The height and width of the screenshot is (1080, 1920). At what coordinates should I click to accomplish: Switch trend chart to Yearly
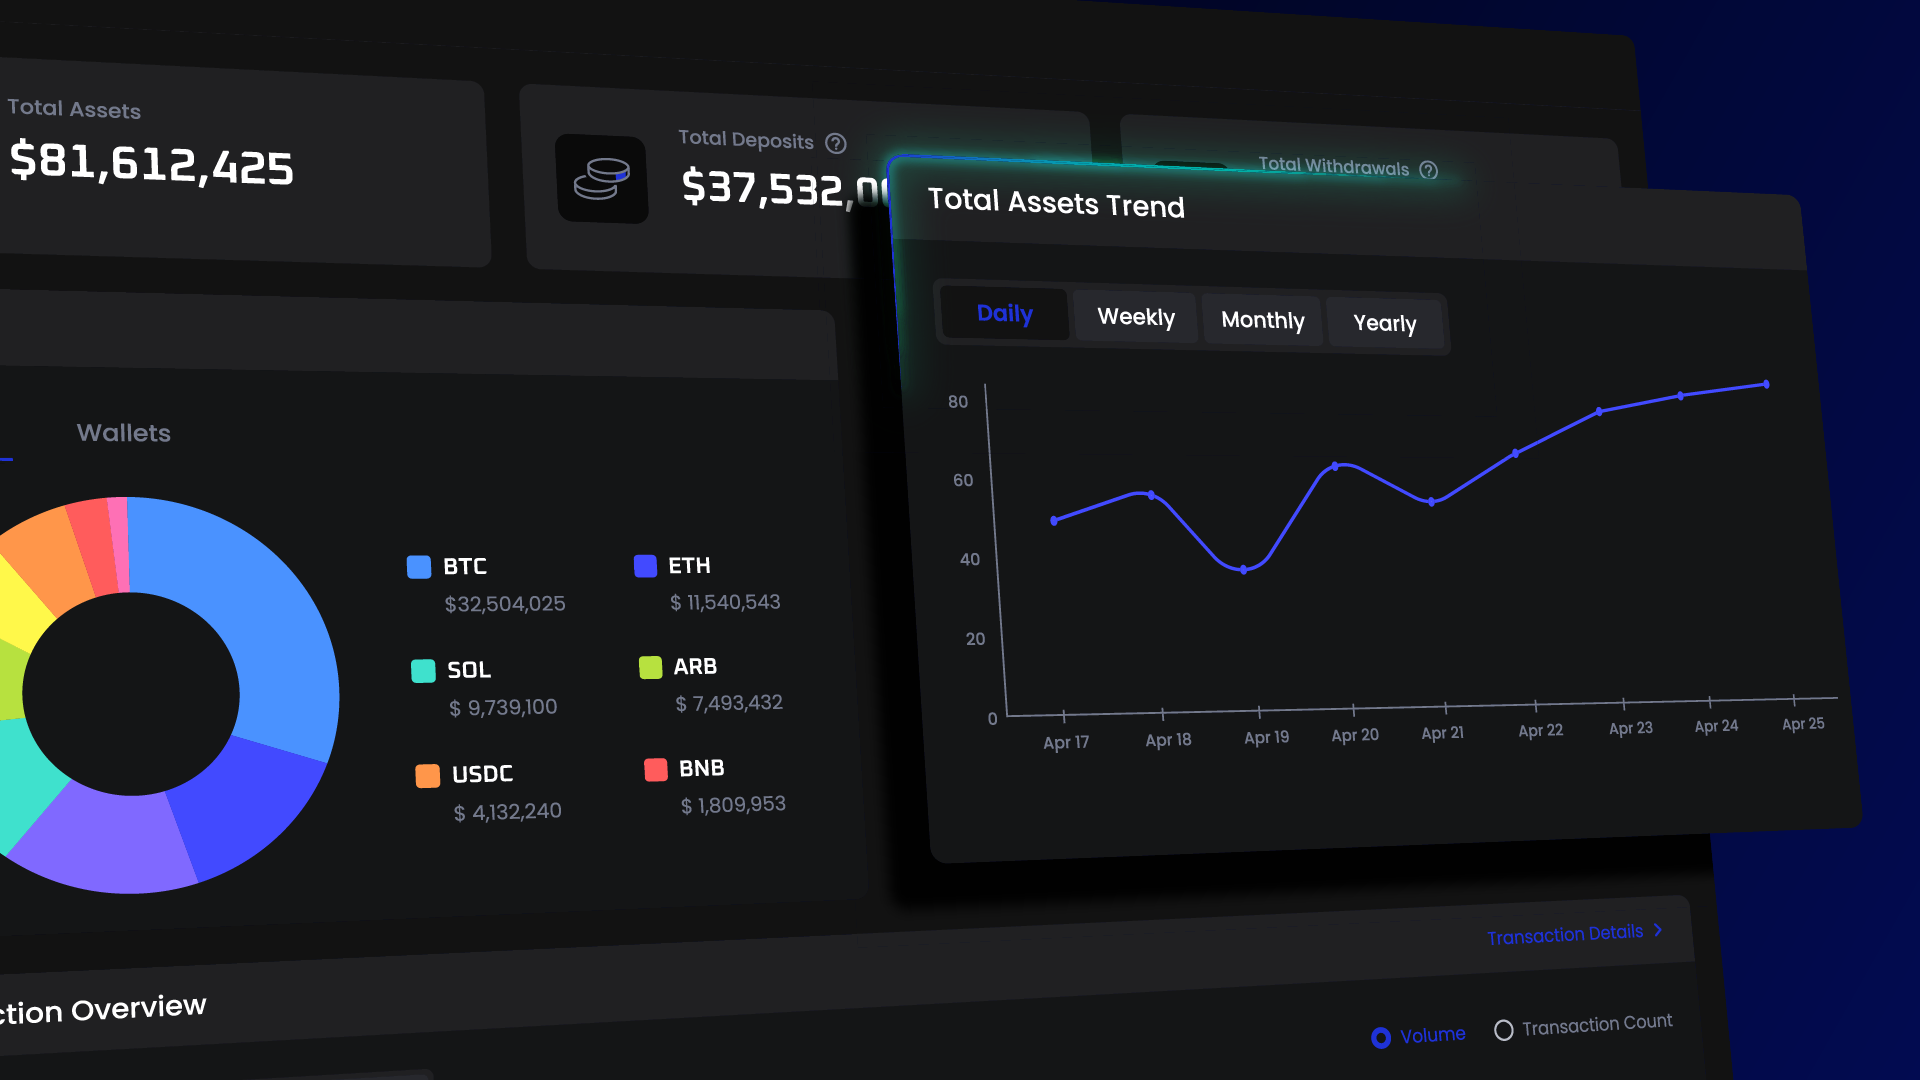click(x=1384, y=323)
